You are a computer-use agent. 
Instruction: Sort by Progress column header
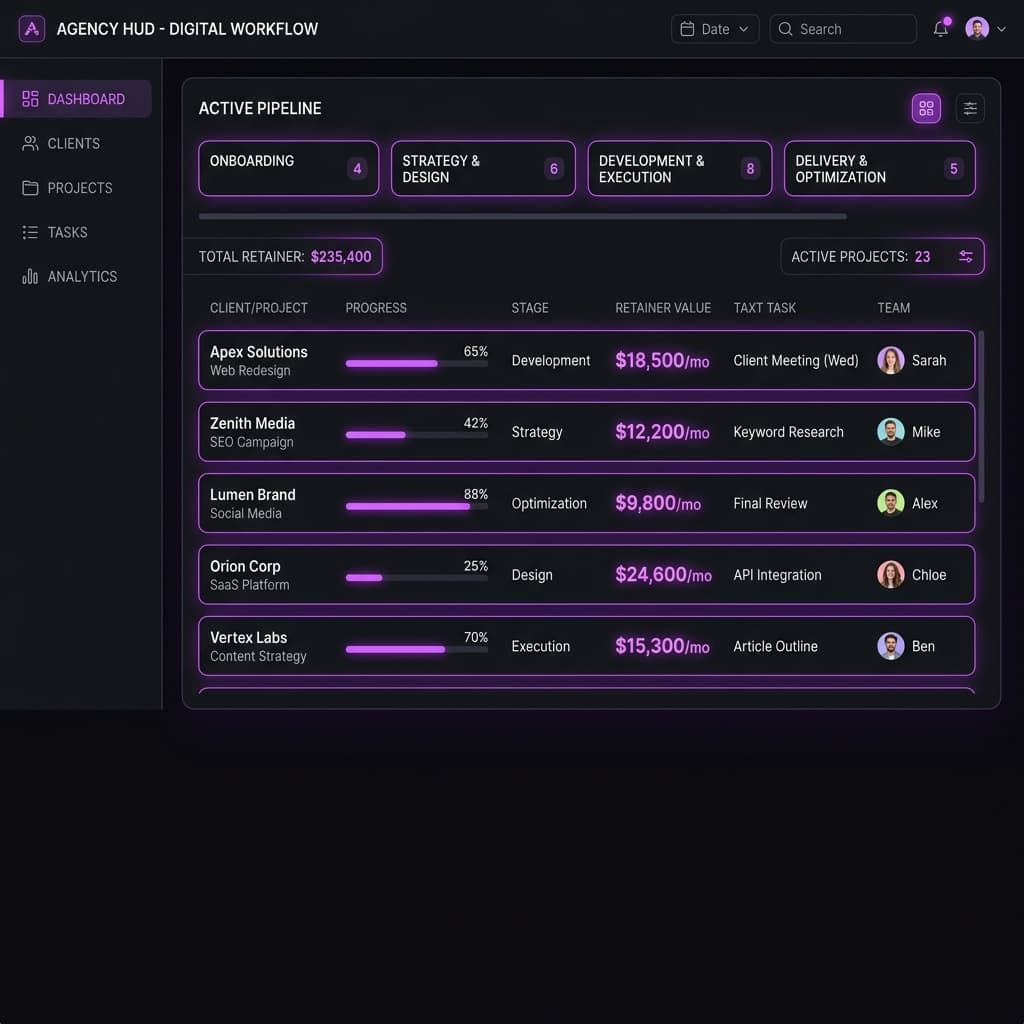tap(376, 308)
